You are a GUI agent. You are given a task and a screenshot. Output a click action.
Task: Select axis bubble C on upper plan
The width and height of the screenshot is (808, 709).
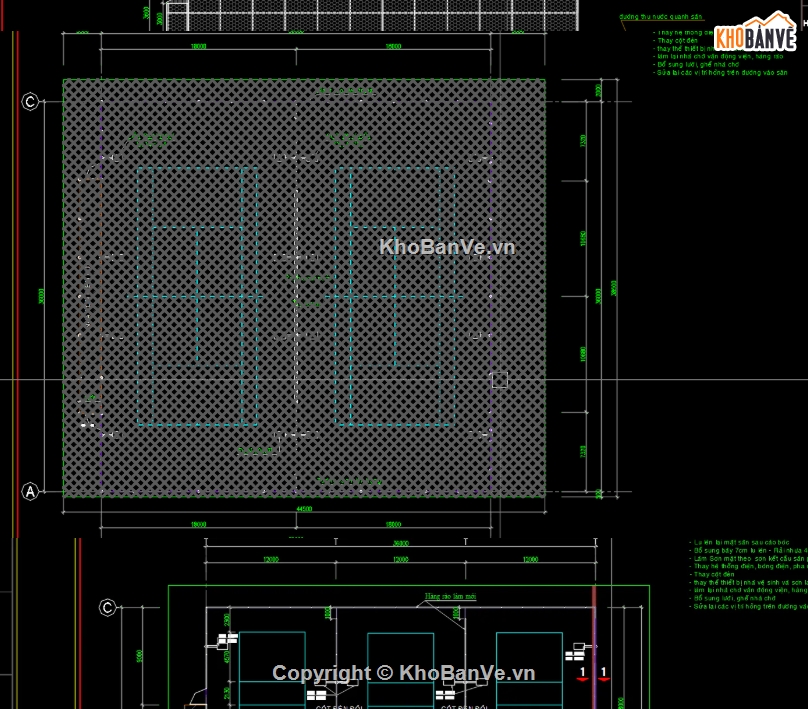(x=30, y=101)
